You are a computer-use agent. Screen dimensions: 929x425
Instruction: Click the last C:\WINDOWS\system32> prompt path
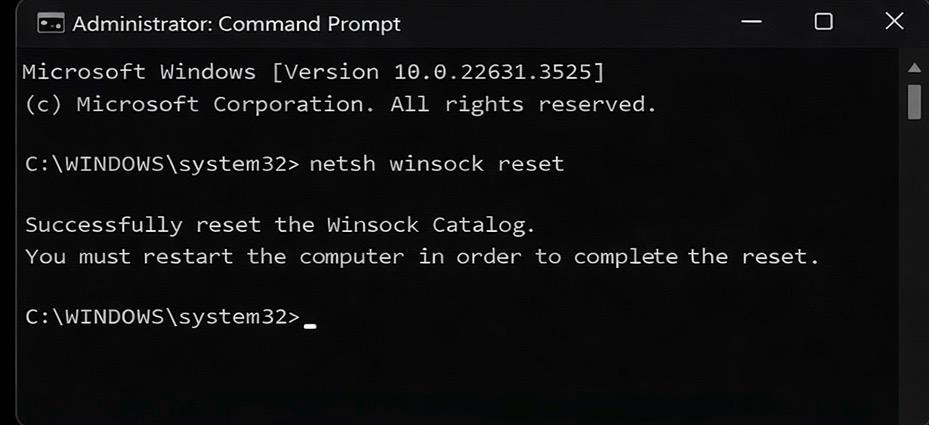tap(161, 316)
